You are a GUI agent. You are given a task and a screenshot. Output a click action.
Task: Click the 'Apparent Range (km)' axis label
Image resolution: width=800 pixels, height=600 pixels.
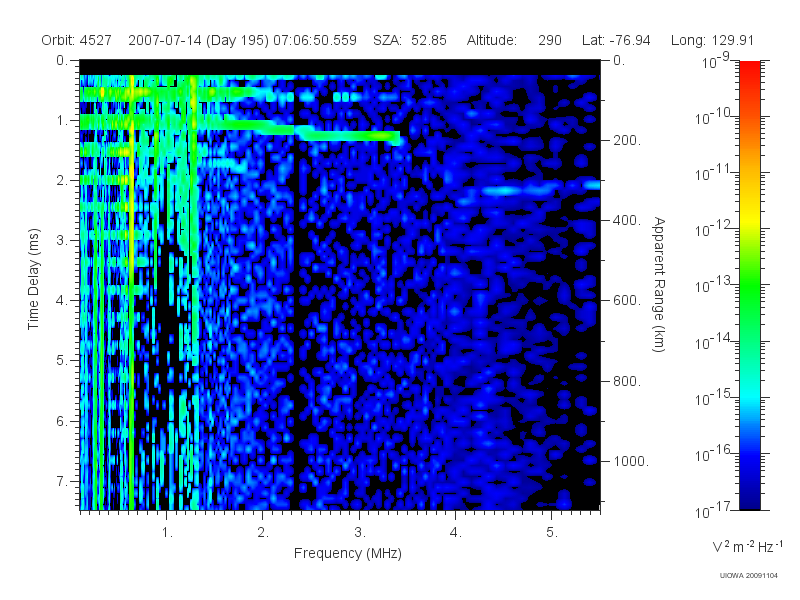pos(659,284)
